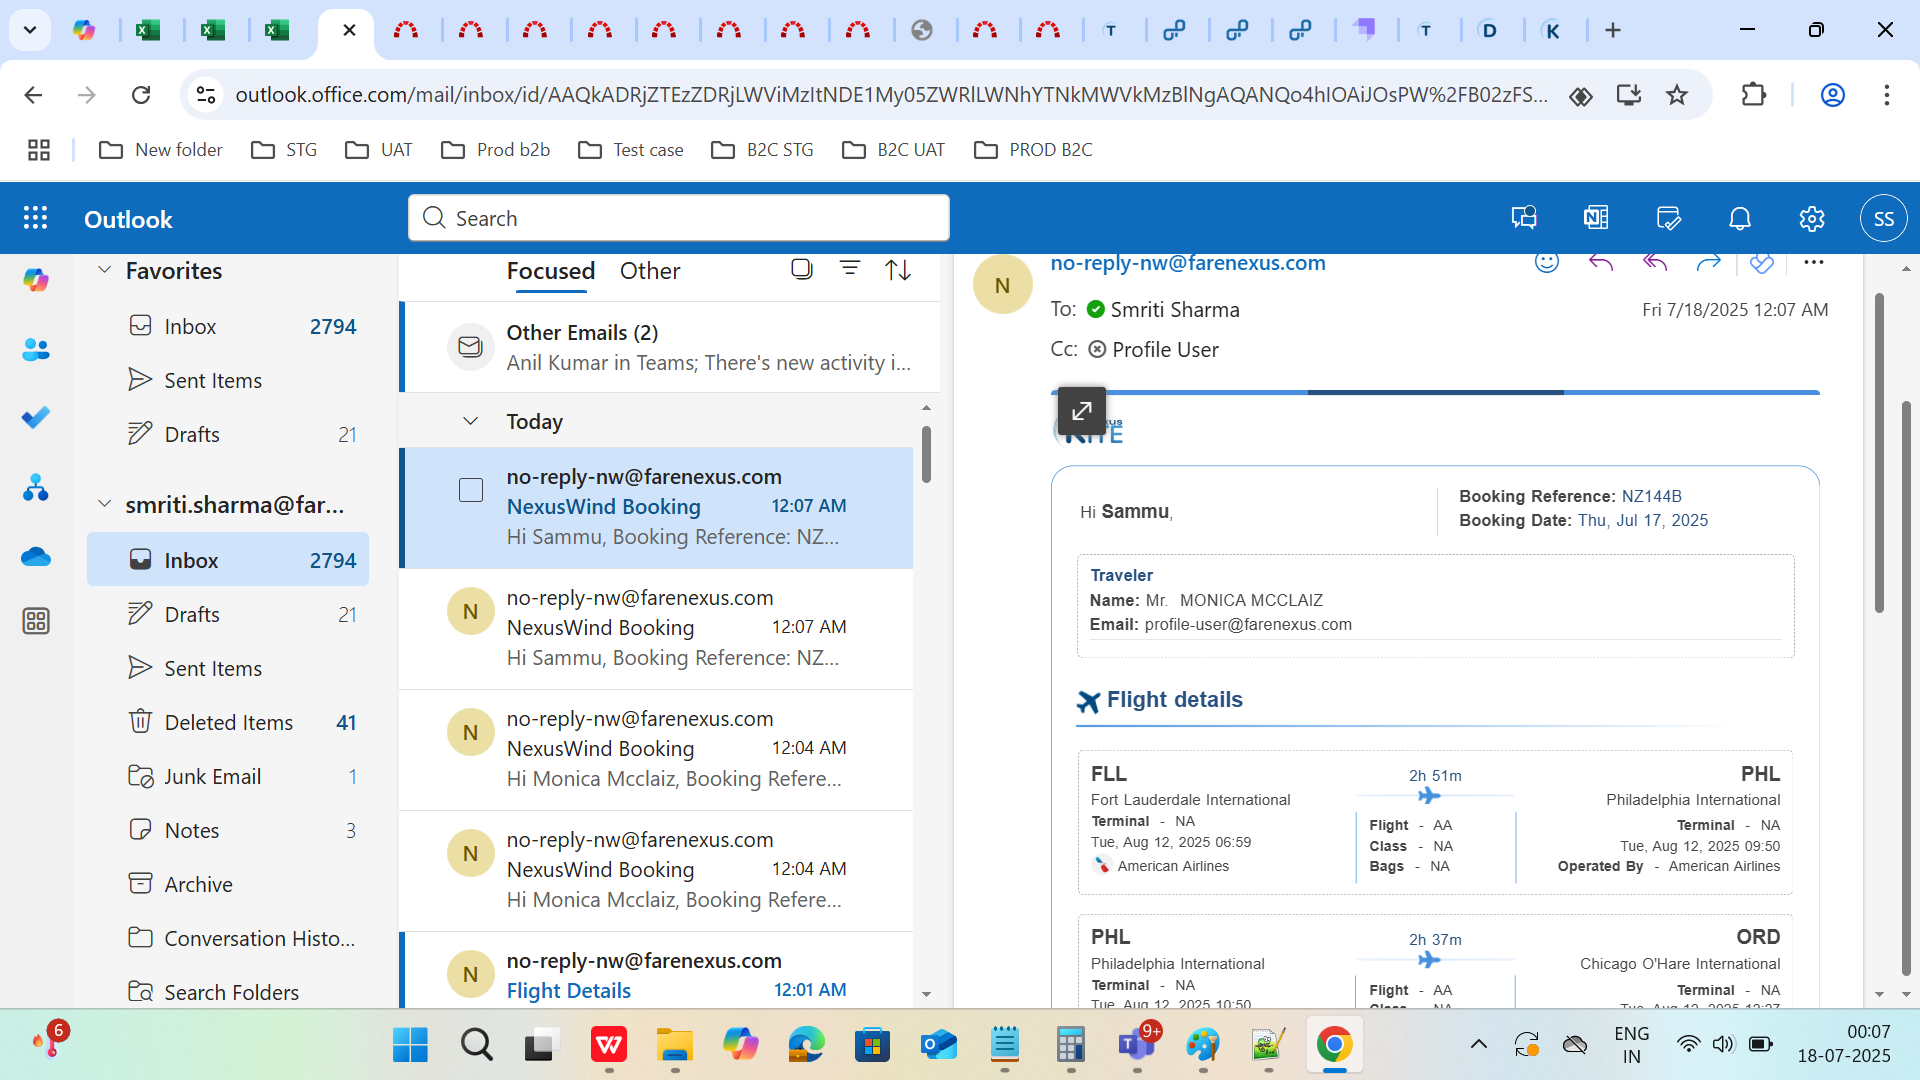
Task: Reload the page in browser
Action: tap(141, 95)
